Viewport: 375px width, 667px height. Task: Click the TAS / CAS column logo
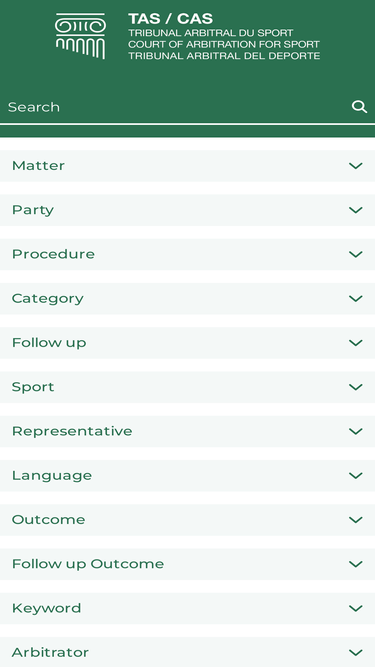80,36
